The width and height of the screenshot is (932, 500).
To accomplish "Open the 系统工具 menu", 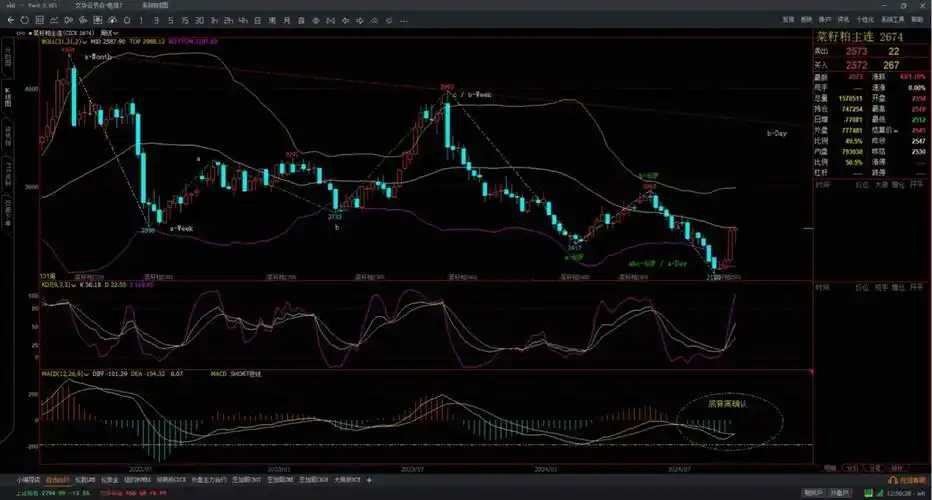I will 891,19.
